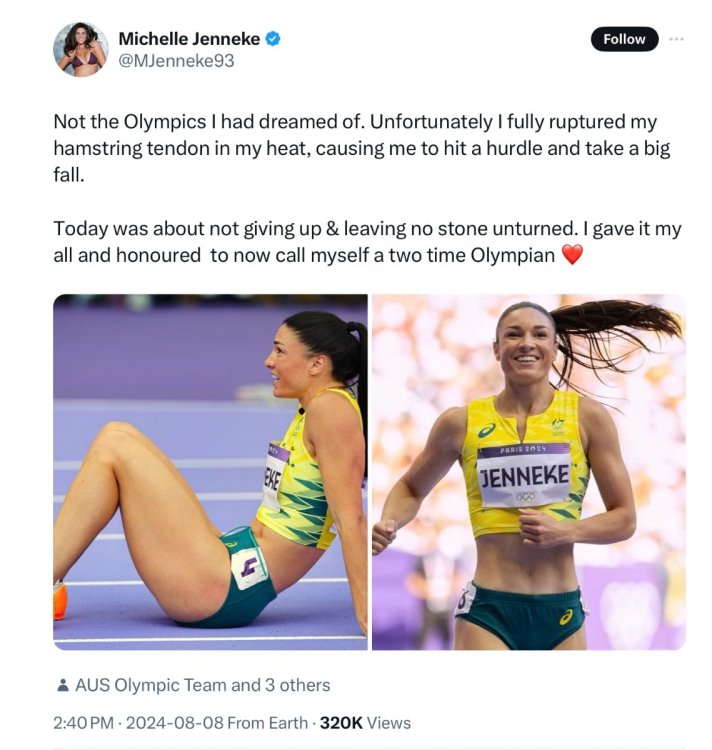Click the JENNEKE name bib in photo
Image resolution: width=712 pixels, height=750 pixels.
(x=524, y=474)
